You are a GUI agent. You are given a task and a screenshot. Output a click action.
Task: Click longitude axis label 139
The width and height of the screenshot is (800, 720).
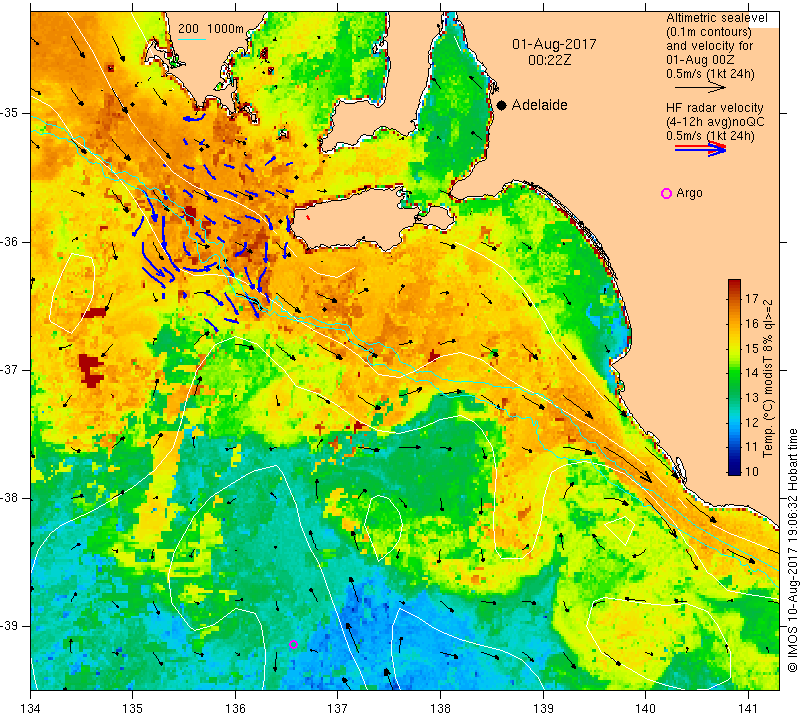pos(543,709)
